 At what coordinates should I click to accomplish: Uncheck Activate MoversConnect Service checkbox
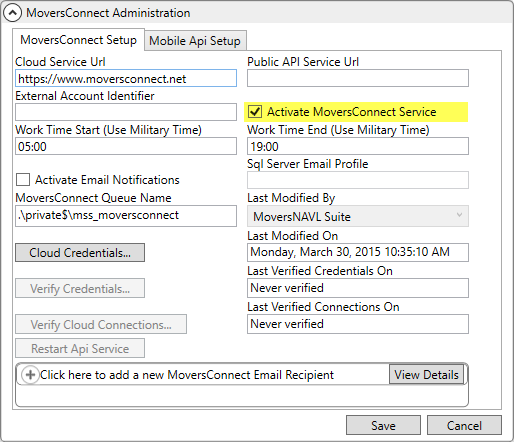click(255, 112)
